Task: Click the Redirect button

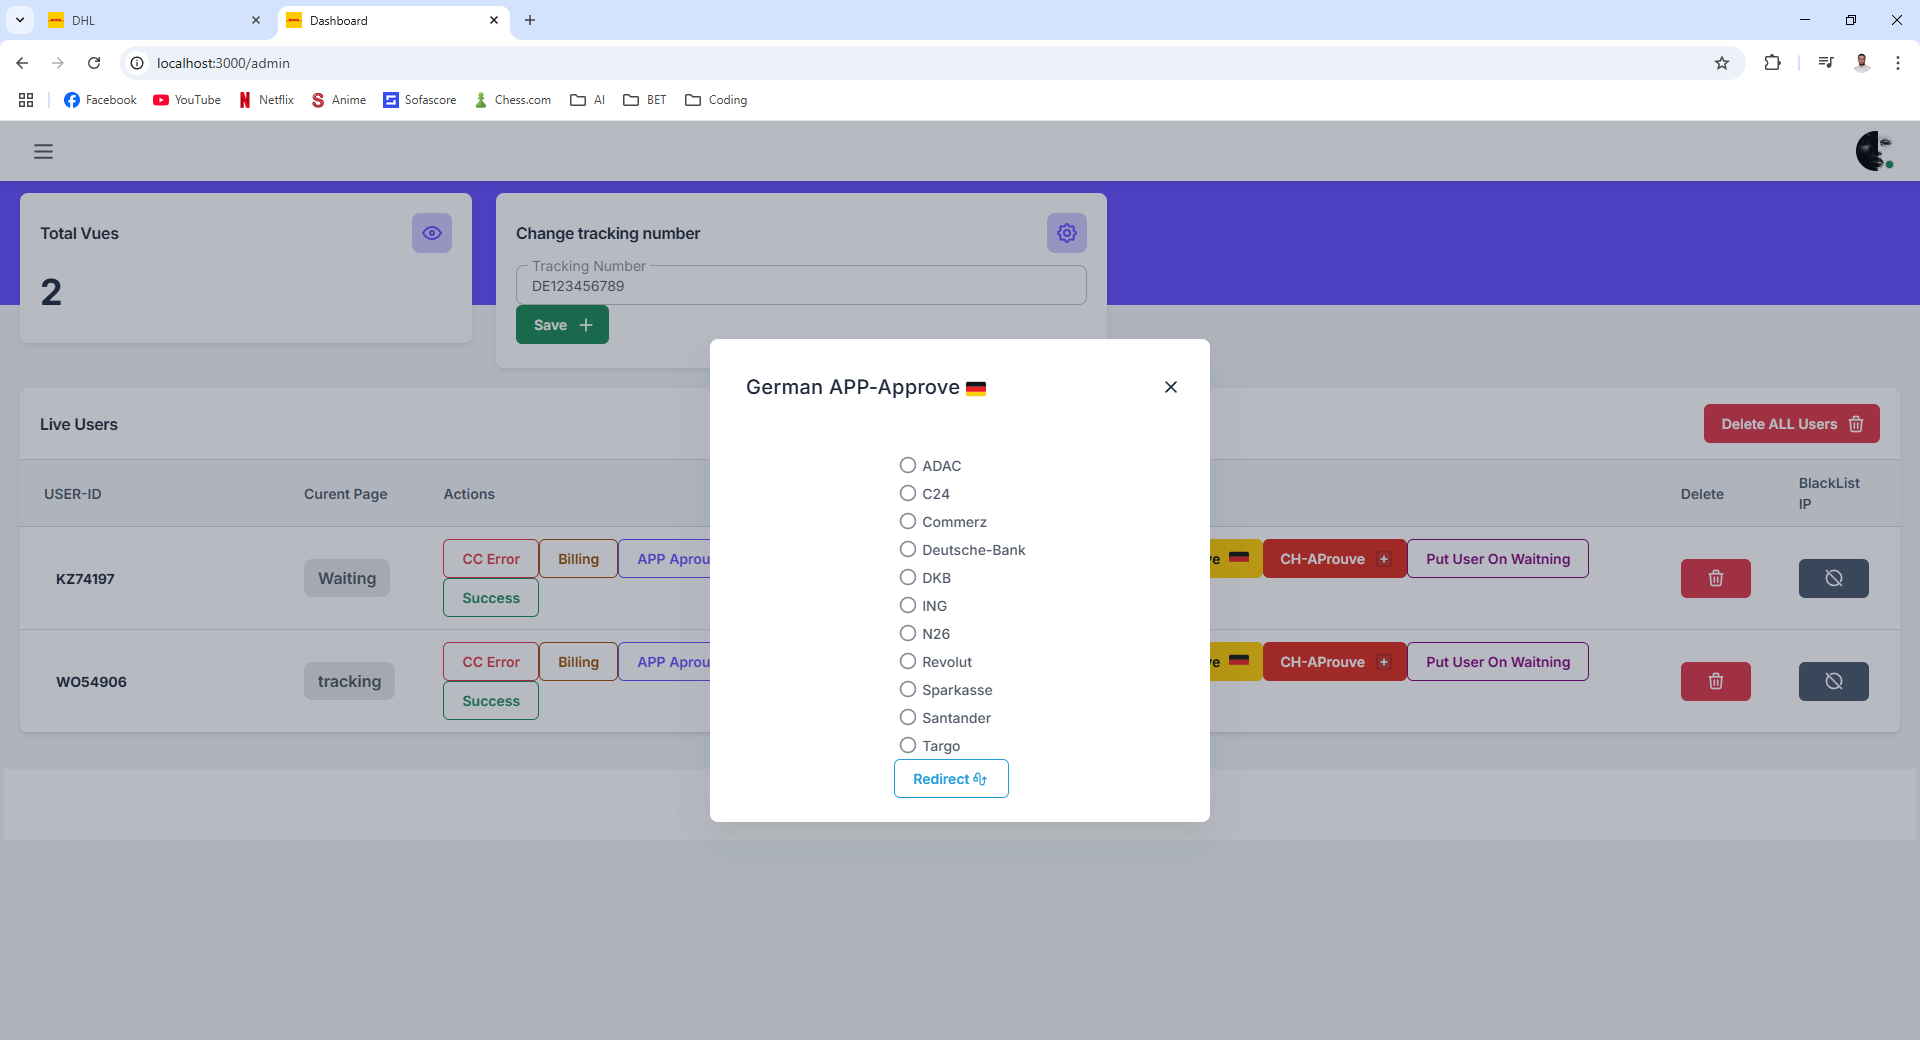Action: (x=951, y=779)
